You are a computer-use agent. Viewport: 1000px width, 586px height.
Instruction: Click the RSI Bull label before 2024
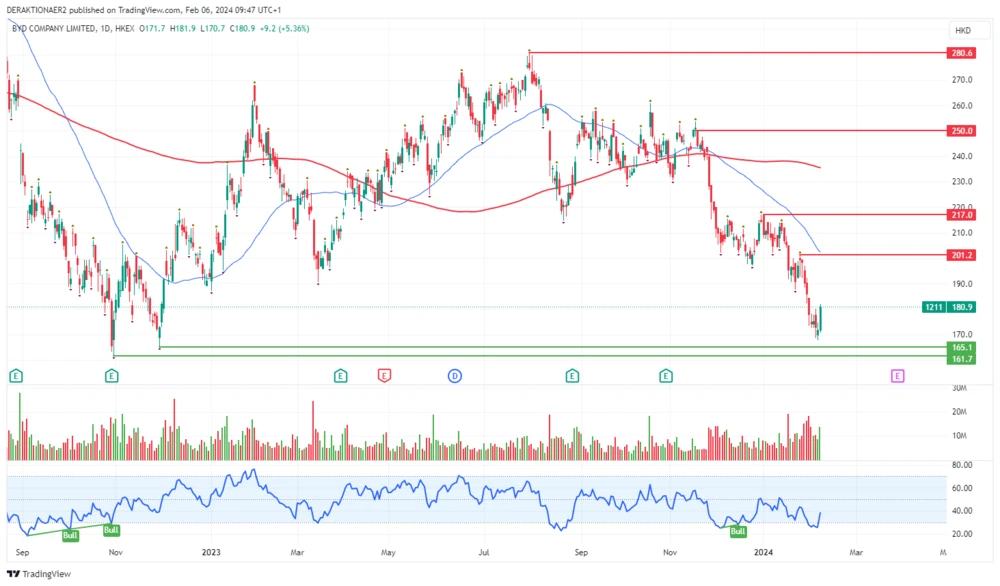[739, 531]
